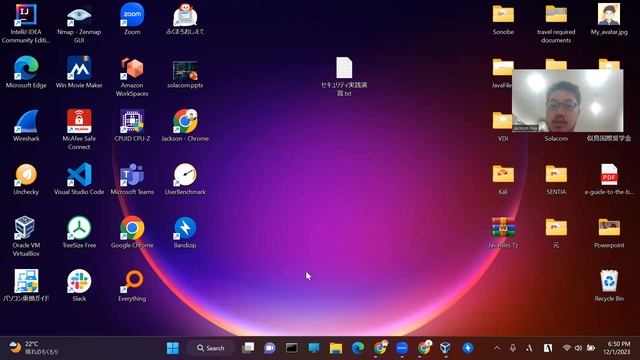This screenshot has height=360, width=640.
Task: Open the JavaFile folder
Action: pos(502,67)
